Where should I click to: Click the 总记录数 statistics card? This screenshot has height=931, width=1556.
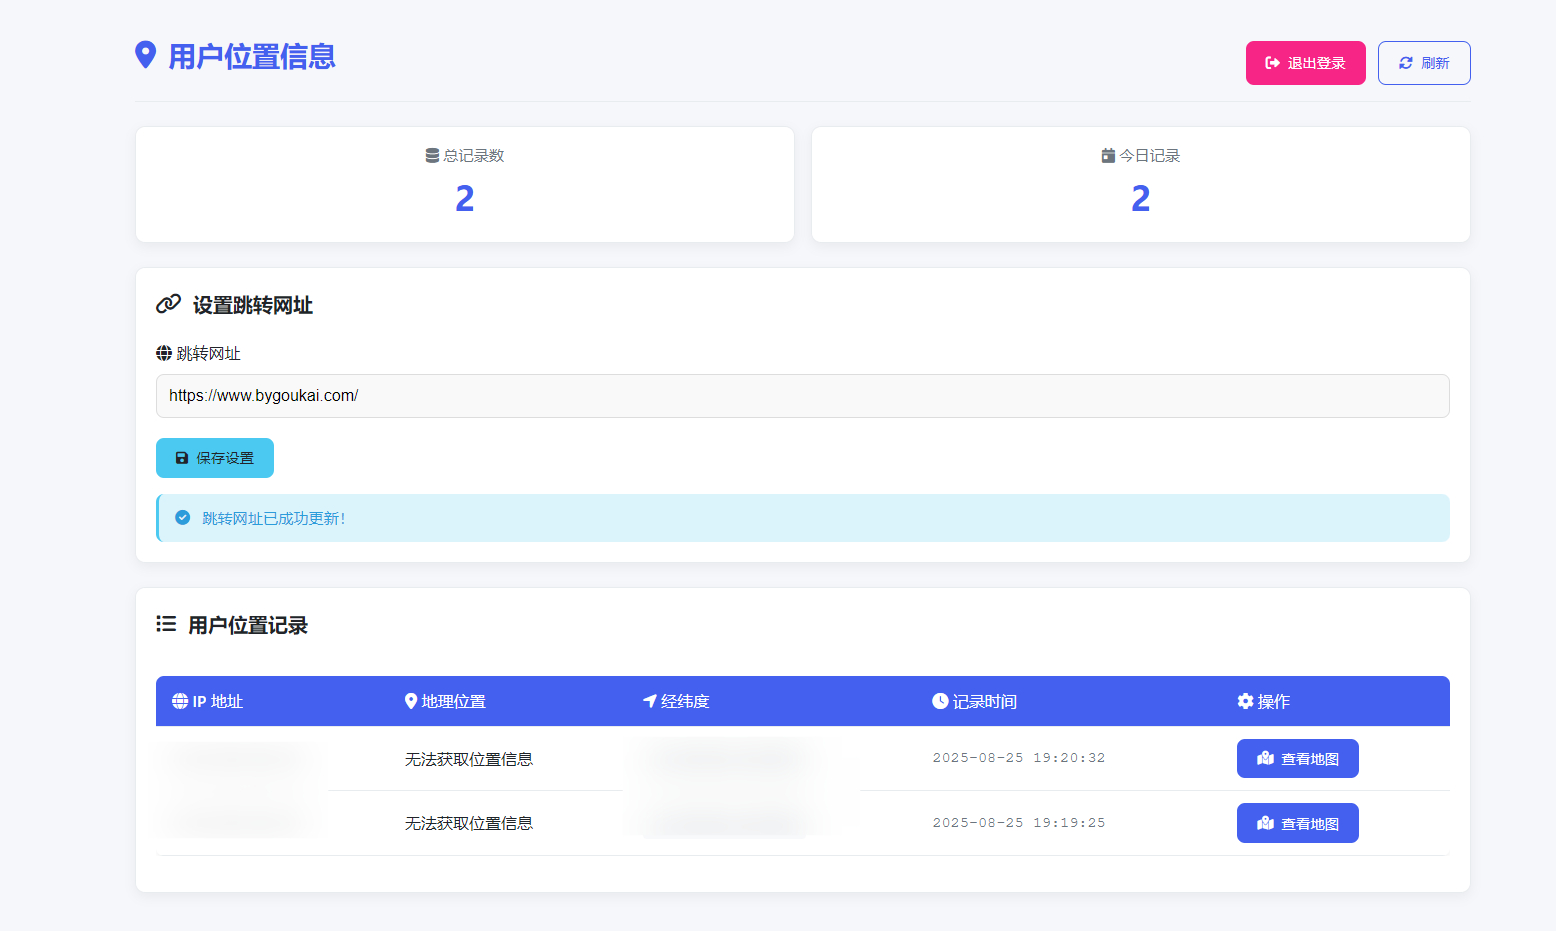[465, 185]
